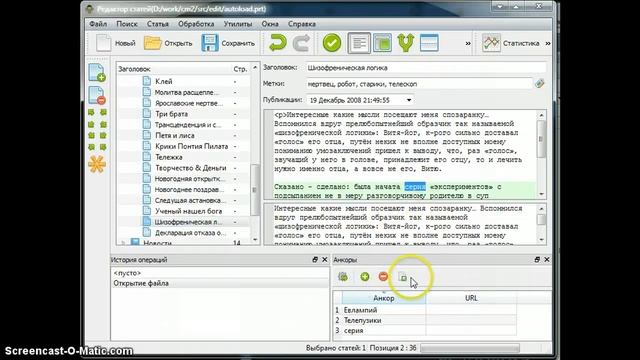Create a new file with Новый button
640x360 pixels.
tap(116, 43)
